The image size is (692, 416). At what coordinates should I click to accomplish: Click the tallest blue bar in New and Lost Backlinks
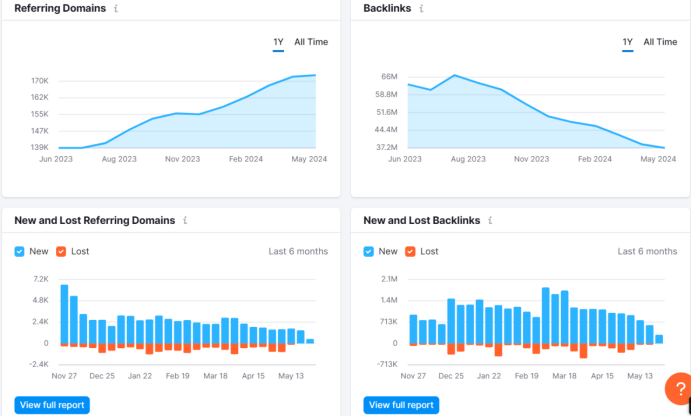[546, 315]
